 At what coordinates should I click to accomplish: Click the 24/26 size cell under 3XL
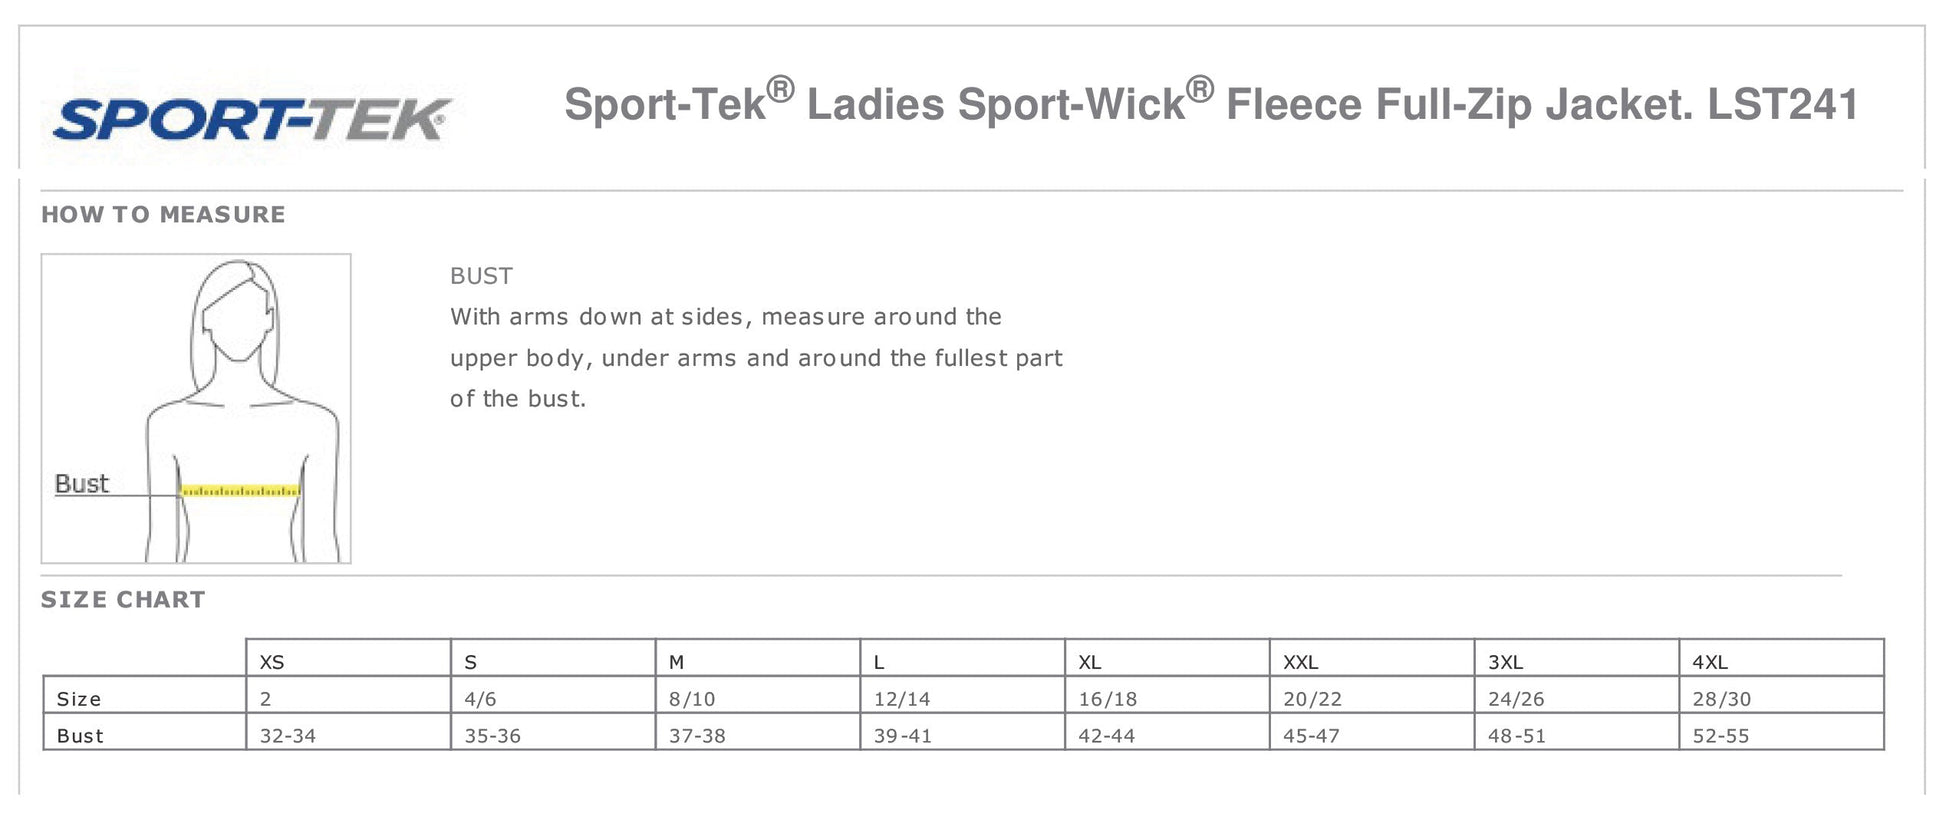[1516, 699]
